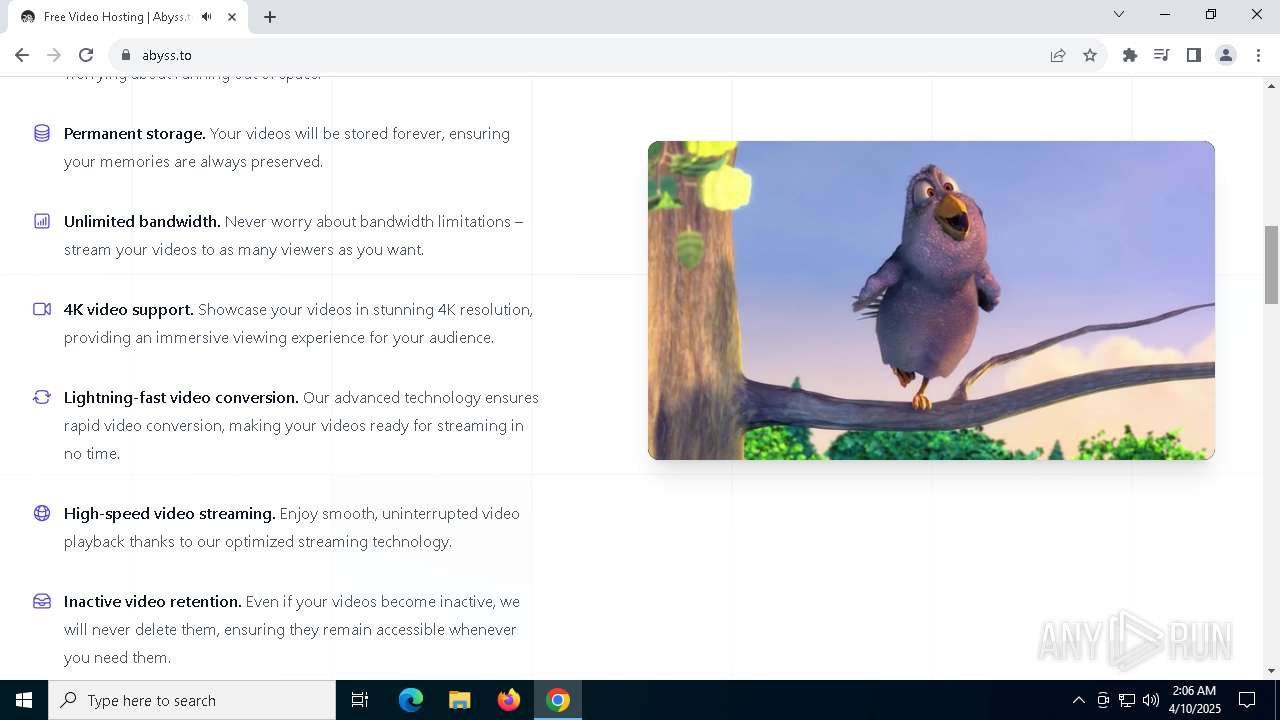Image resolution: width=1280 pixels, height=720 pixels.
Task: Click the scrollbar down arrow
Action: click(1271, 671)
